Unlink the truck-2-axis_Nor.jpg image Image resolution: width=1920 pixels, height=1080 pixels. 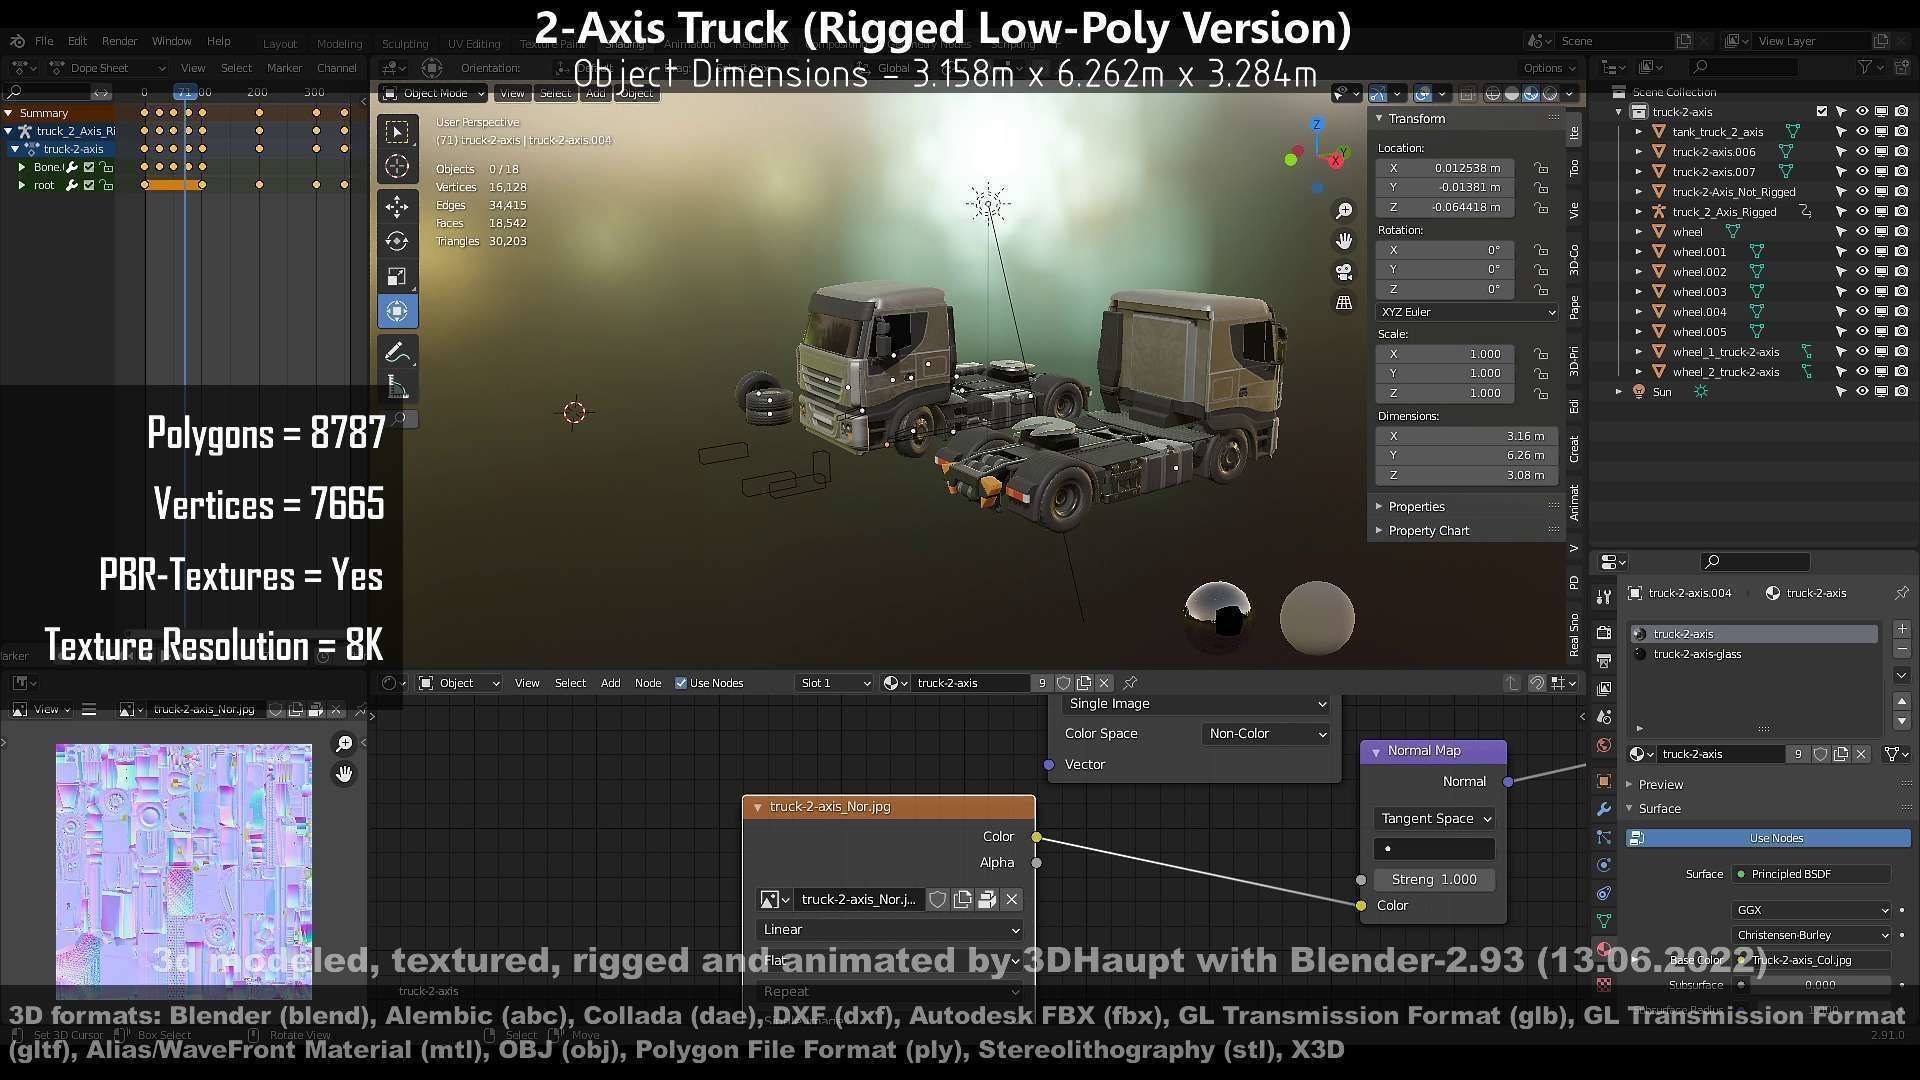coord(1012,900)
